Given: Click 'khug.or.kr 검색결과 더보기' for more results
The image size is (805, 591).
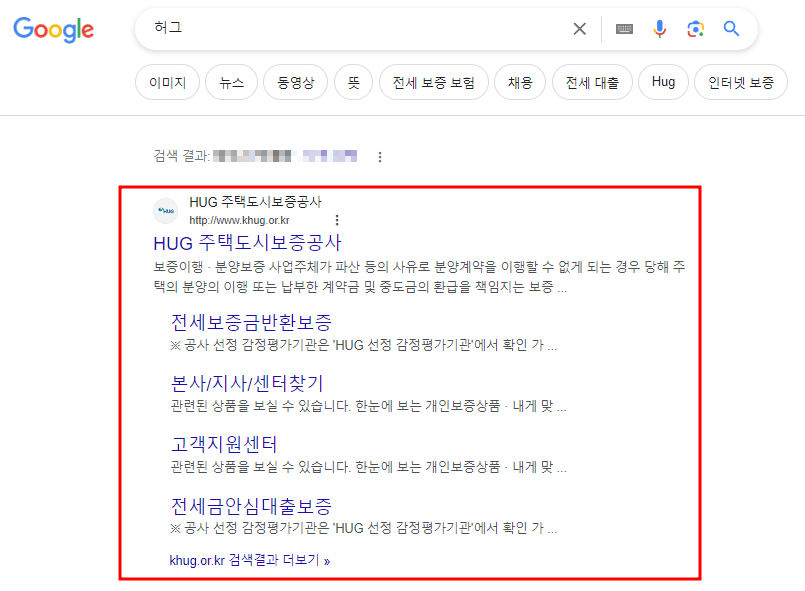Looking at the screenshot, I should (246, 562).
